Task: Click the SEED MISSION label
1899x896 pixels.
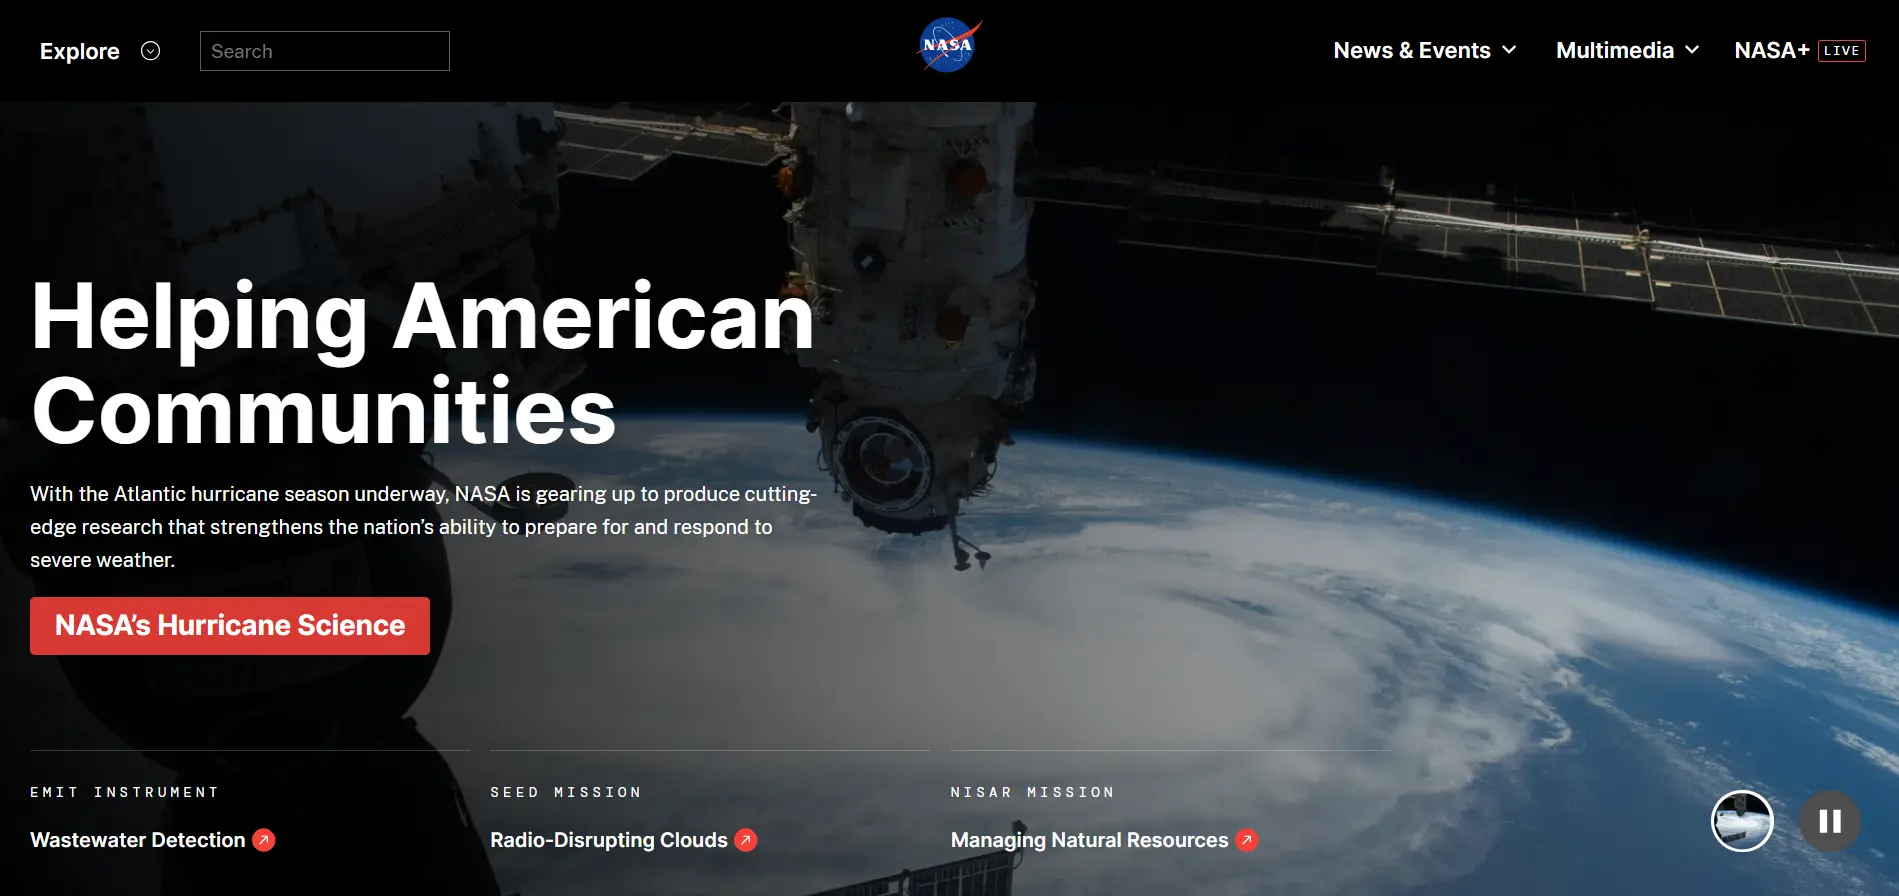Action: click(565, 792)
